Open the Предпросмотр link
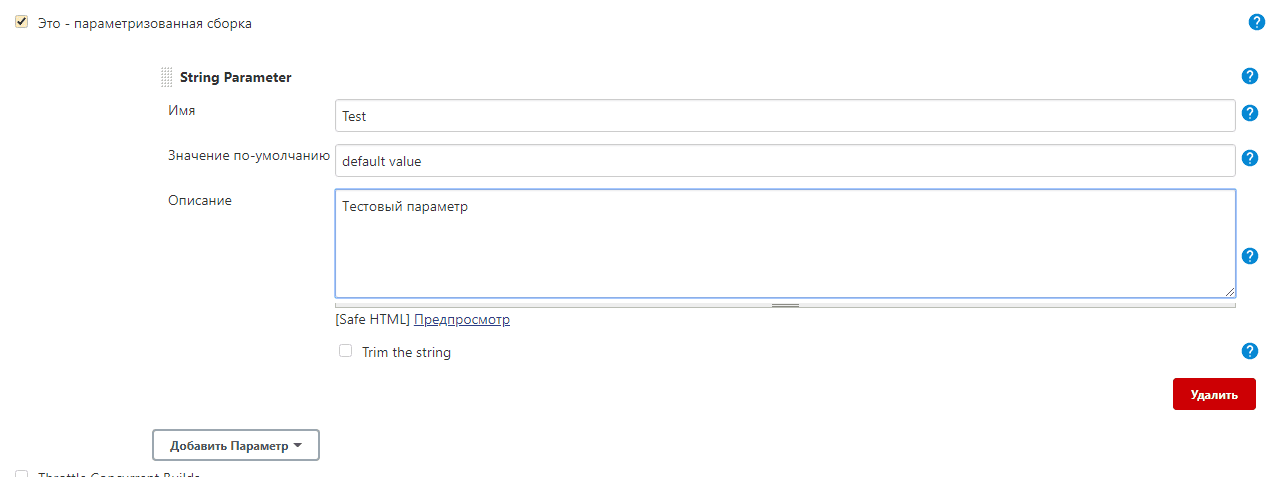The height and width of the screenshot is (477, 1280). pyautogui.click(x=462, y=320)
